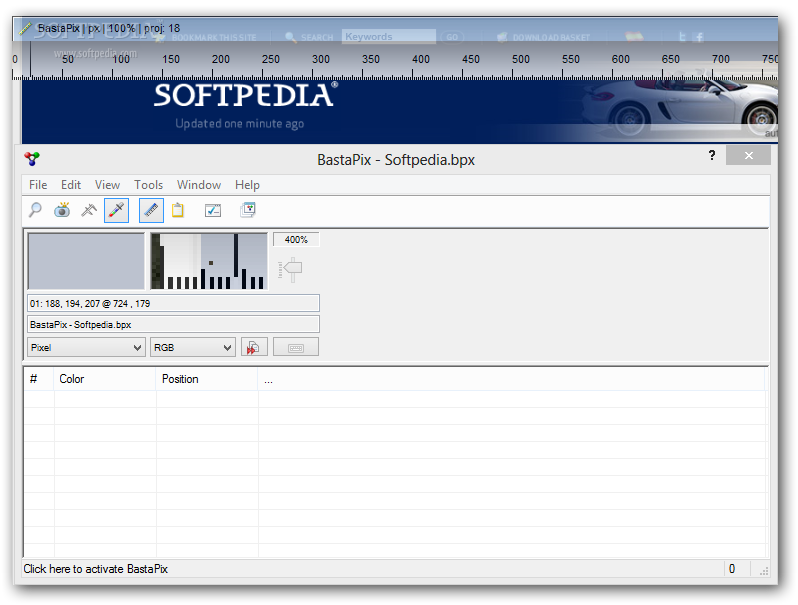Image resolution: width=798 pixels, height=605 pixels.
Task: Click the BastaPix - Softpedia.bpx name field
Action: point(173,325)
